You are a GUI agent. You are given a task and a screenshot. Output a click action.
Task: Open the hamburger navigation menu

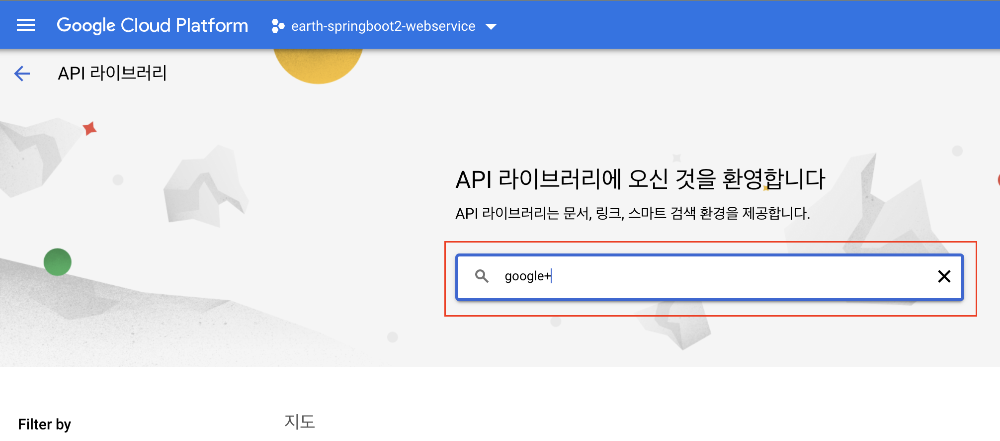point(26,26)
